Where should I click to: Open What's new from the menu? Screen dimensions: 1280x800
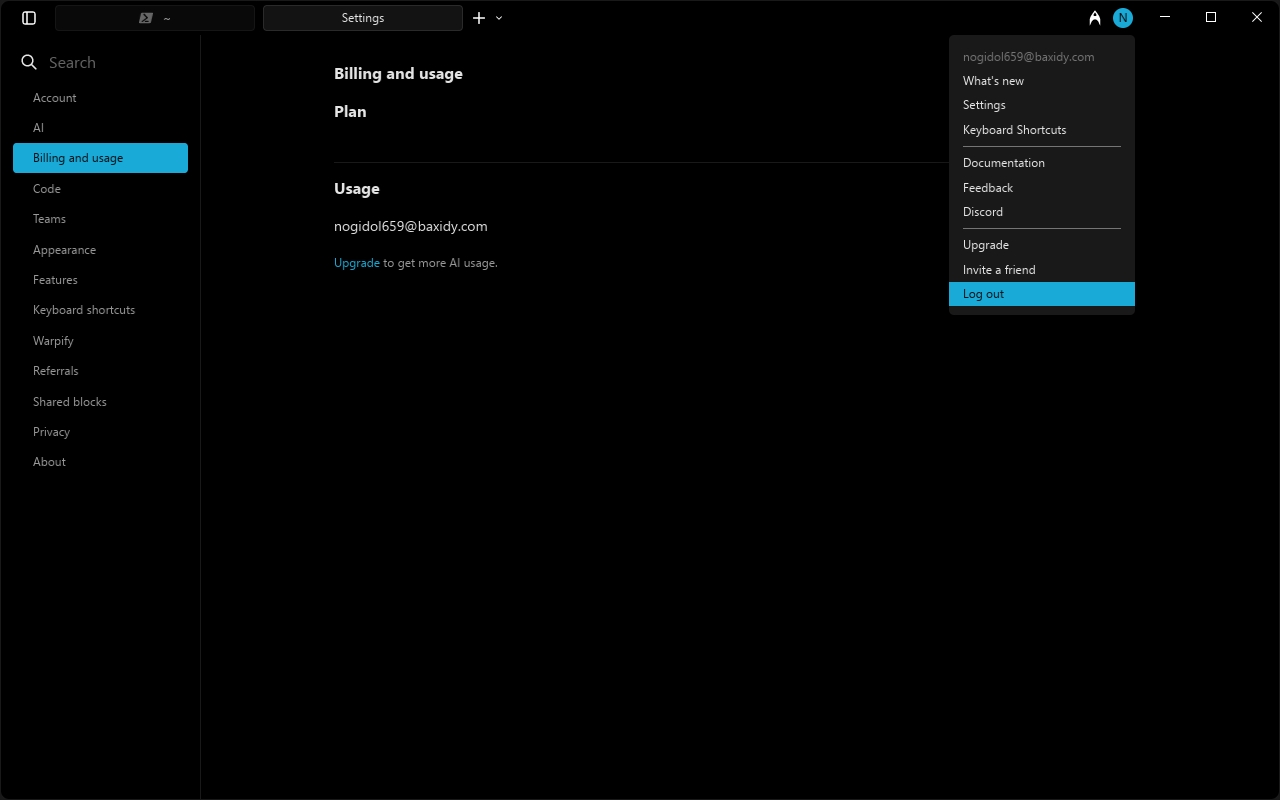pyautogui.click(x=993, y=81)
